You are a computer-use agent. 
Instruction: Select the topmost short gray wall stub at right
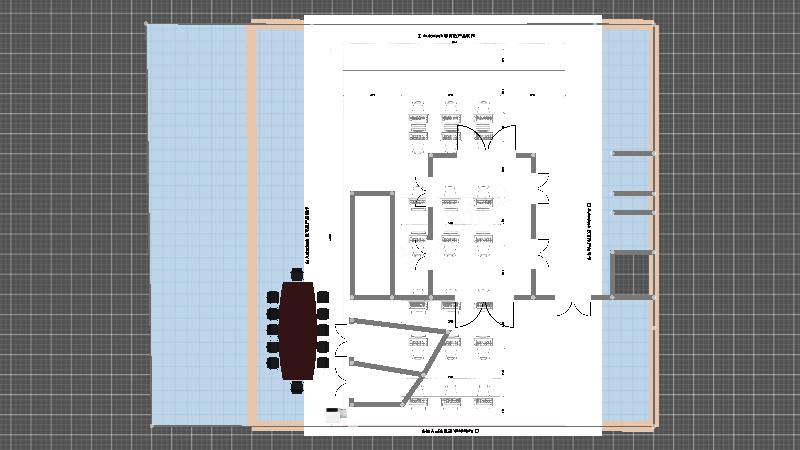click(632, 153)
